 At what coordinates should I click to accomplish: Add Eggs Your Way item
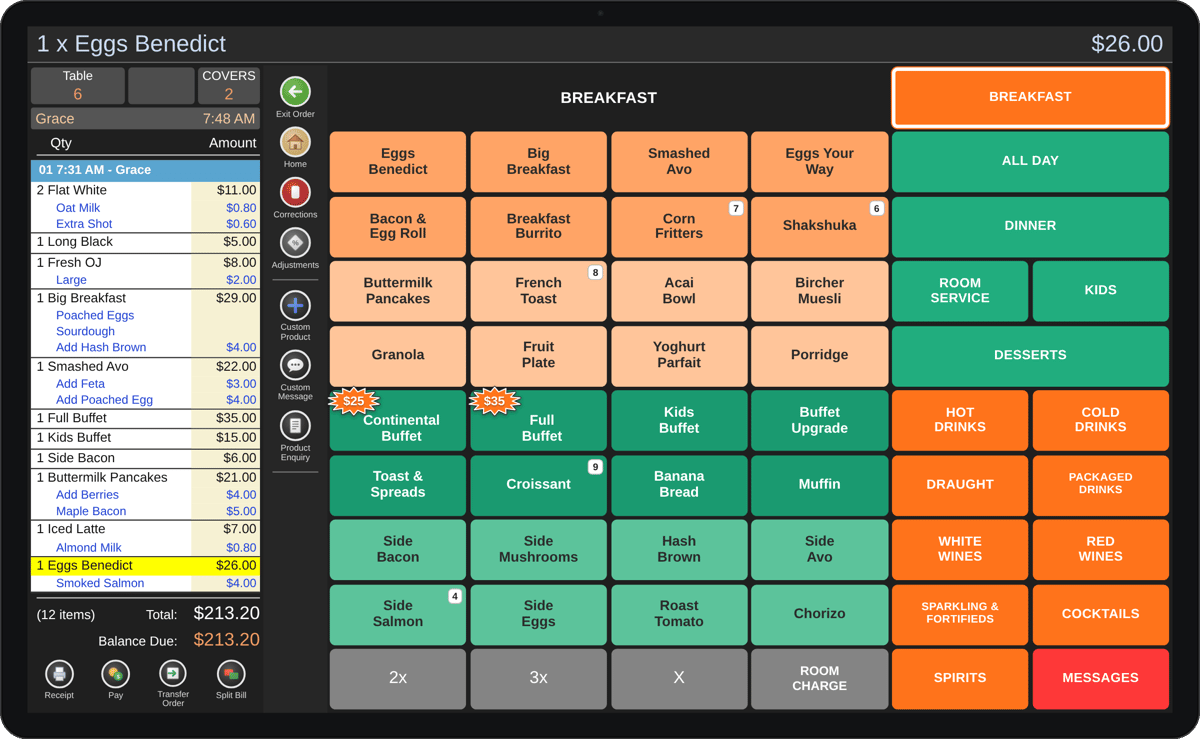tap(819, 161)
